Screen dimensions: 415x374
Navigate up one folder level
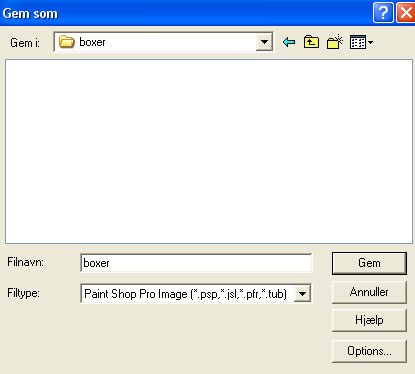click(311, 42)
